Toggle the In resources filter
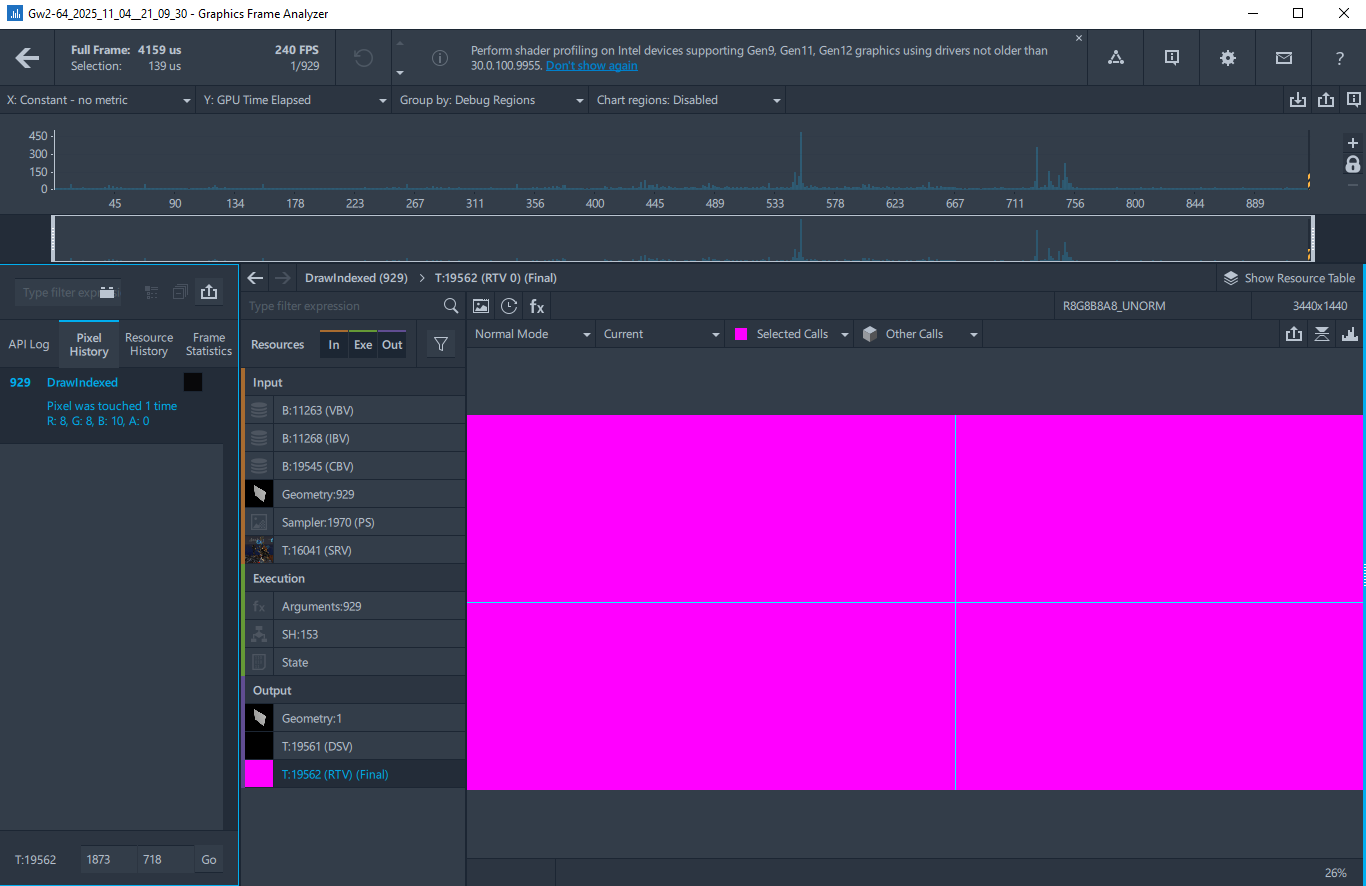This screenshot has height=886, width=1366. point(334,344)
